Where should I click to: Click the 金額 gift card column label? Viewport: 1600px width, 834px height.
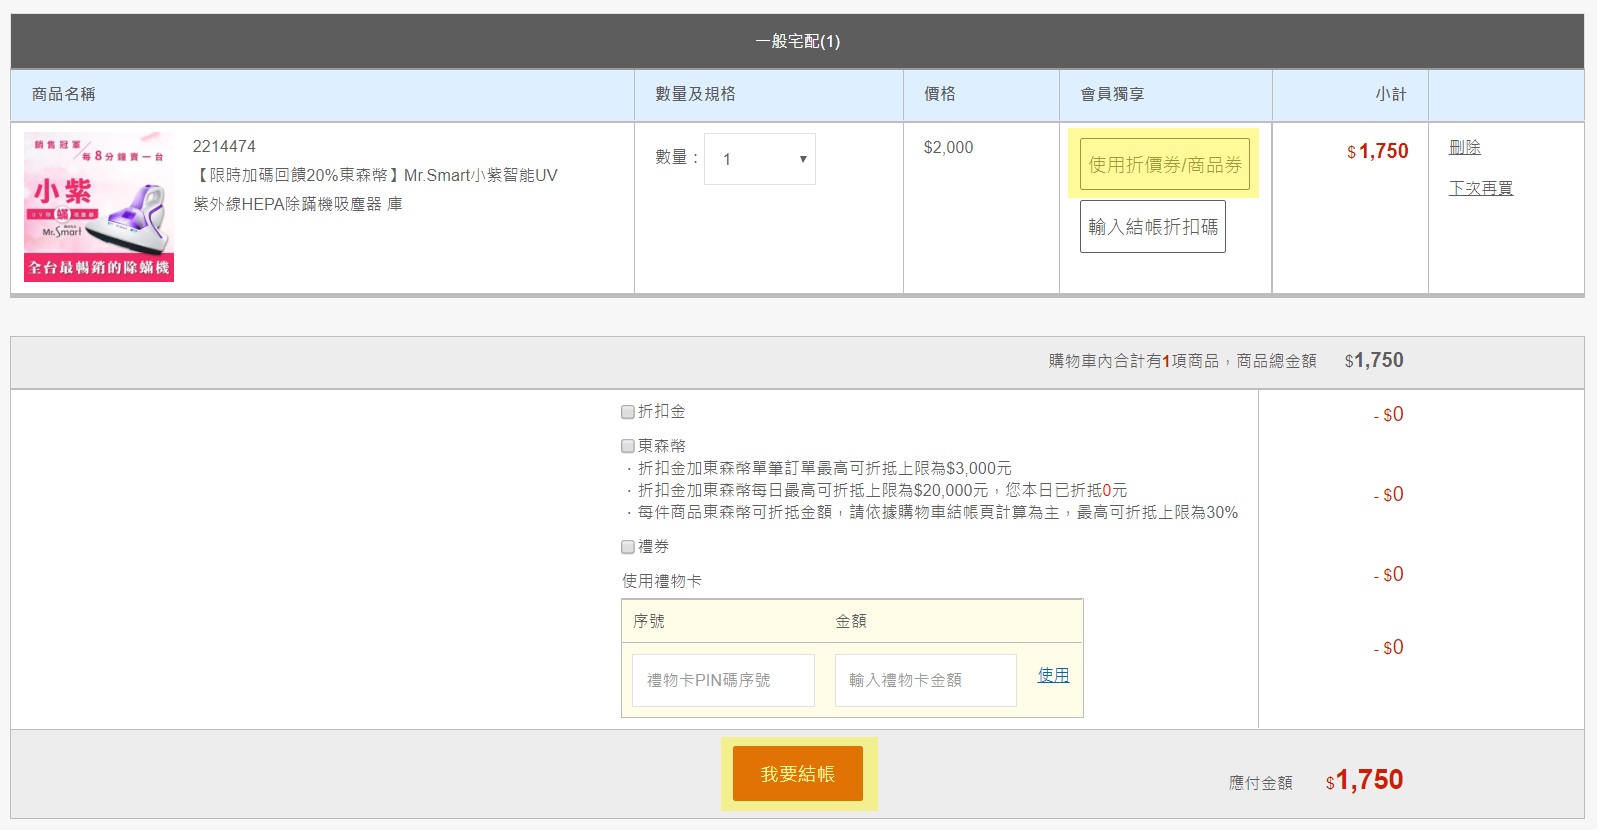click(851, 621)
